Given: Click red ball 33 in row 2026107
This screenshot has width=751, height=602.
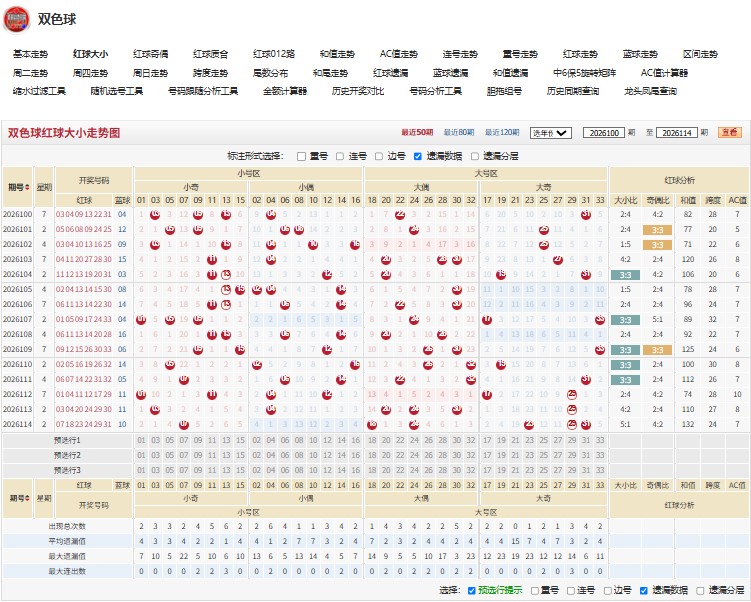Looking at the screenshot, I should point(600,320).
